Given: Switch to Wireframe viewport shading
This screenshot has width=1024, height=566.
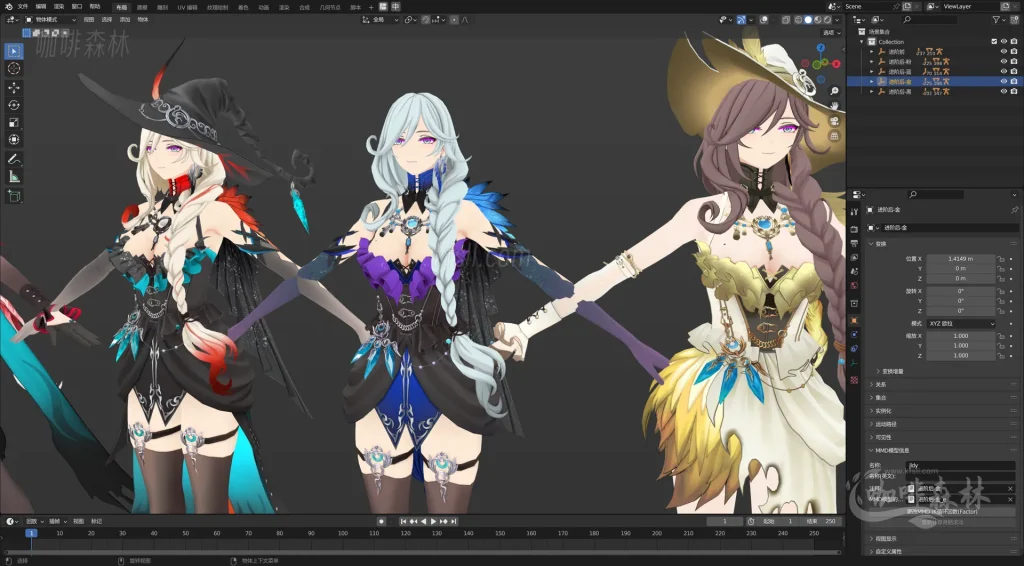Looking at the screenshot, I should pos(799,20).
